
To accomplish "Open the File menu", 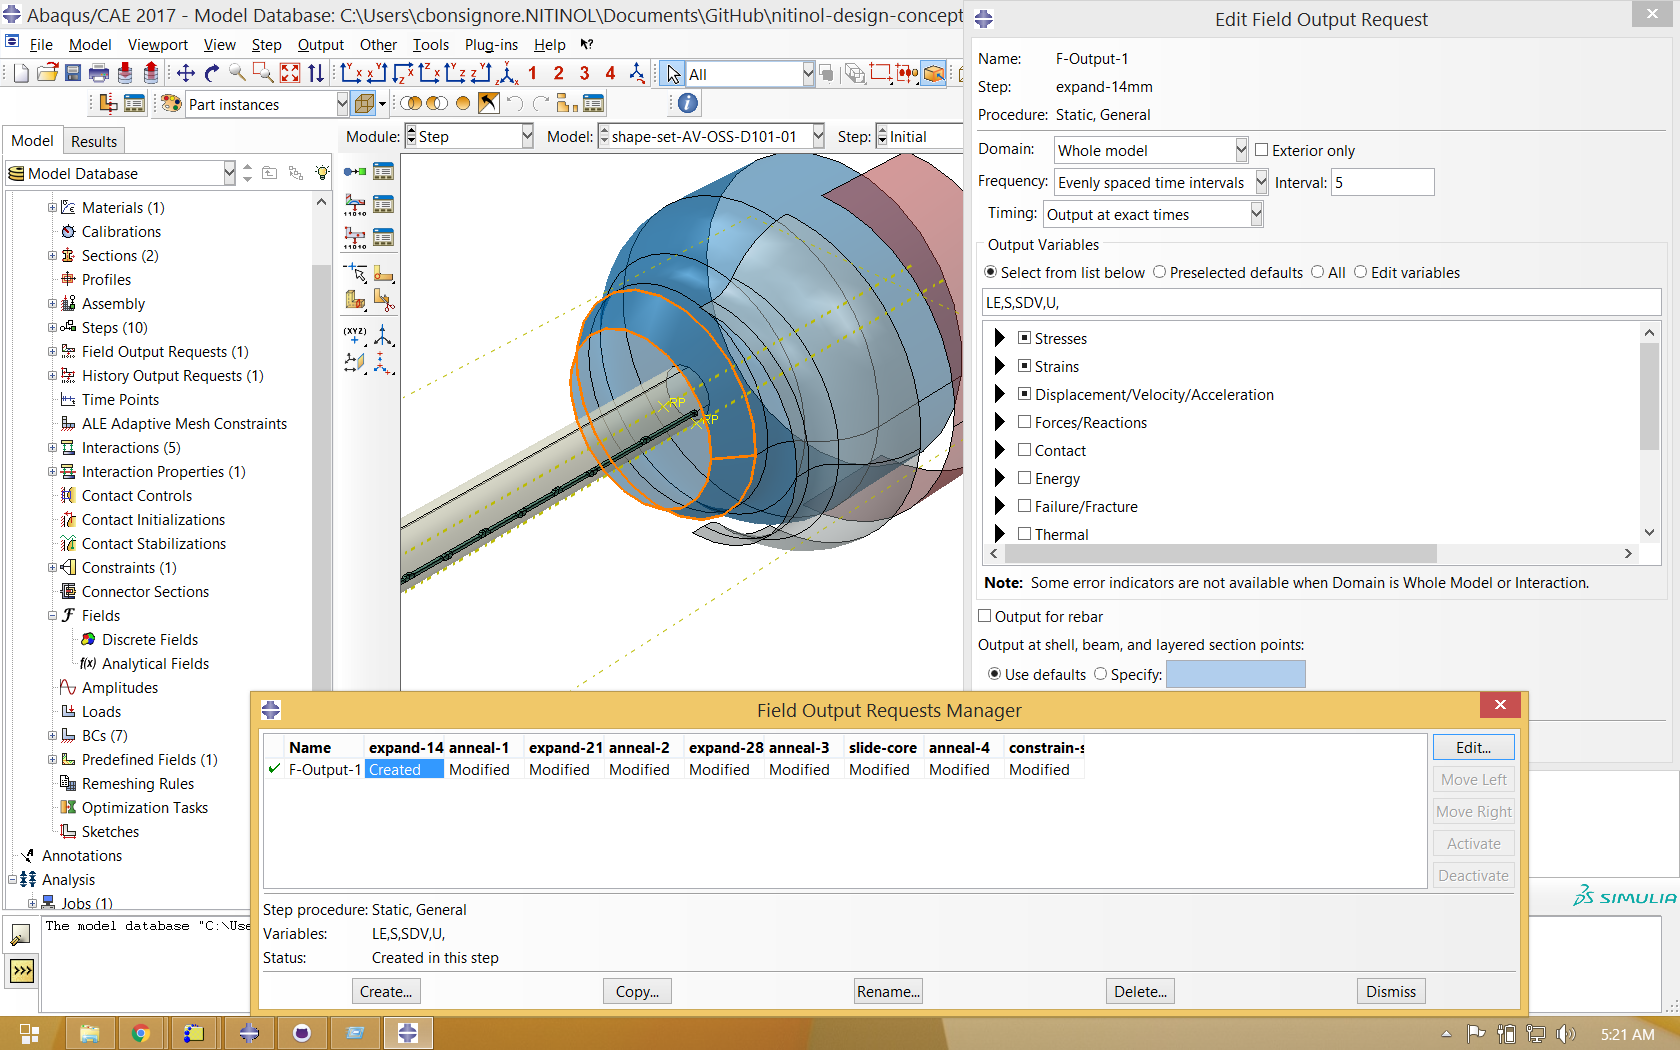I will (x=41, y=44).
